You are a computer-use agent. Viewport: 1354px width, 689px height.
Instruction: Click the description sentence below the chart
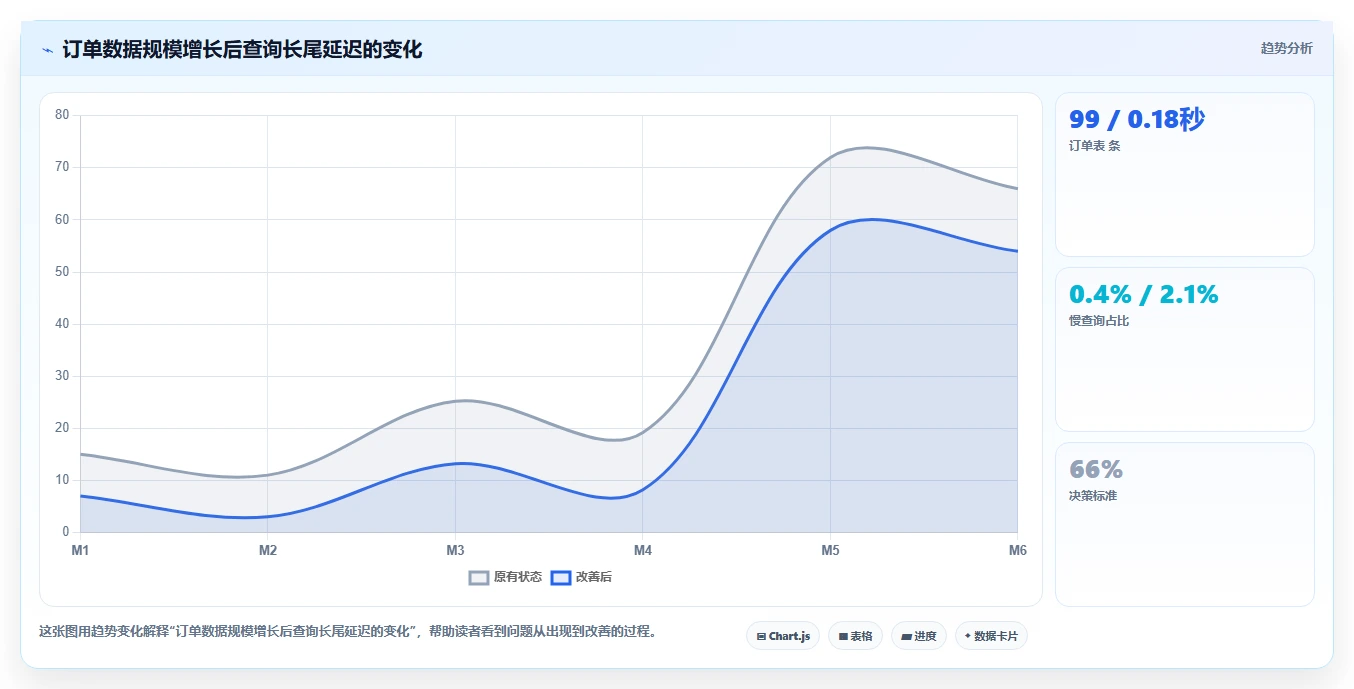pyautogui.click(x=348, y=632)
